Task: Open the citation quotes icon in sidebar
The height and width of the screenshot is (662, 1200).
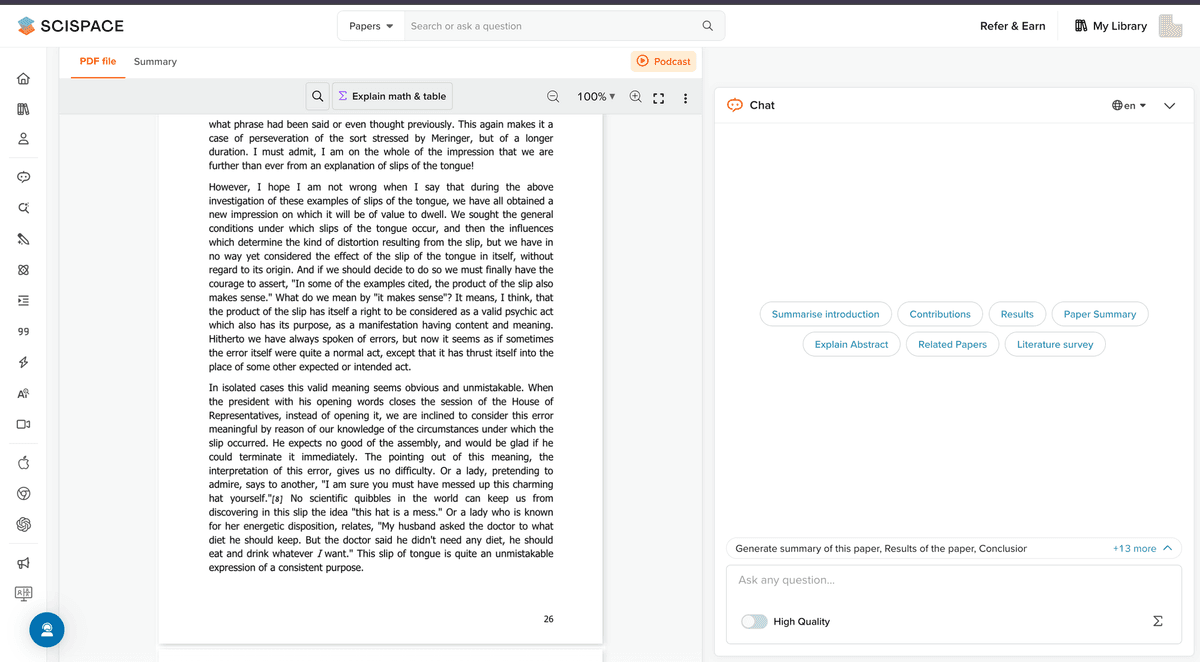Action: coord(23,331)
